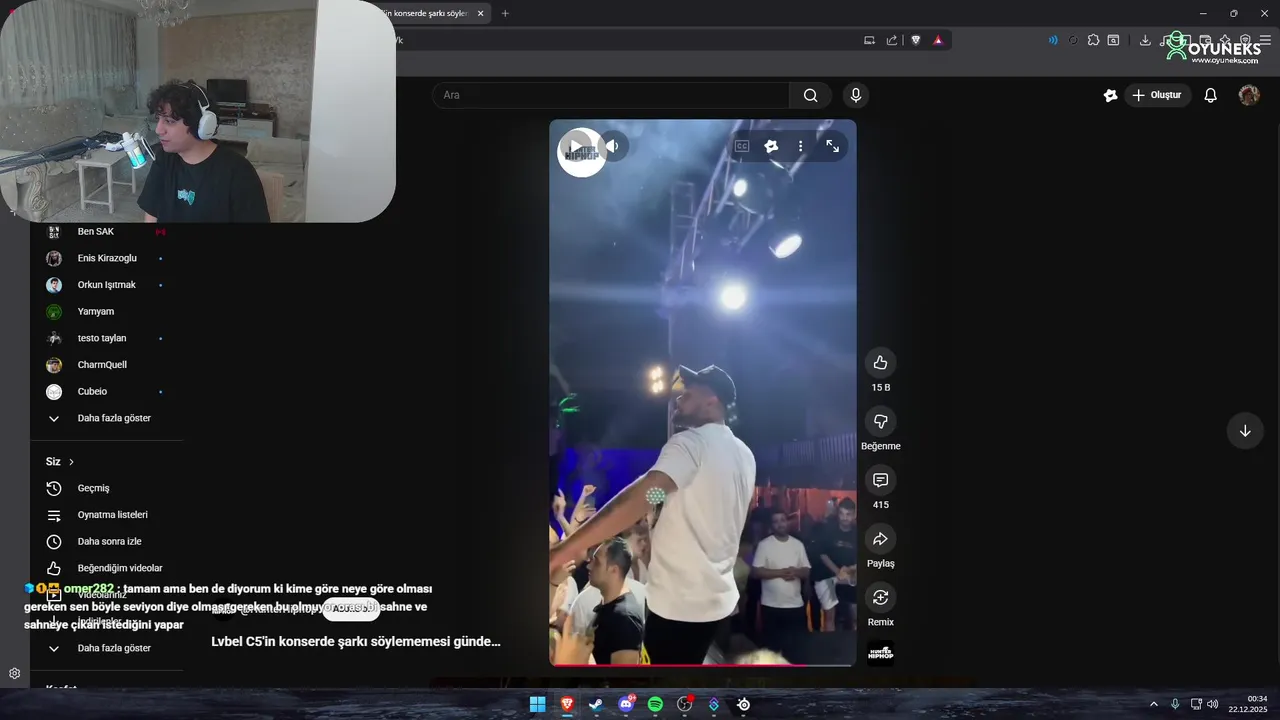The image size is (1280, 720).
Task: Click Brave Shields lion icon
Action: click(x=915, y=40)
